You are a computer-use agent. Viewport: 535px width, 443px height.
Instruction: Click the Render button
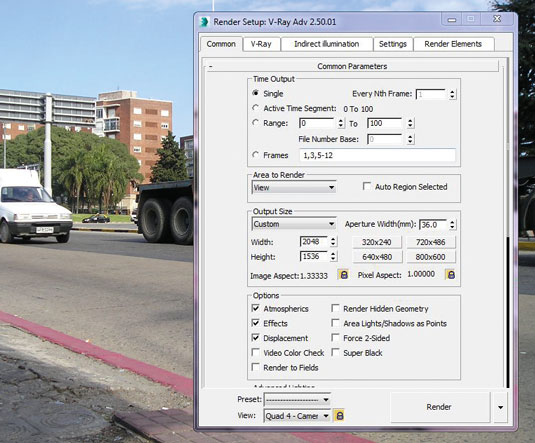439,407
